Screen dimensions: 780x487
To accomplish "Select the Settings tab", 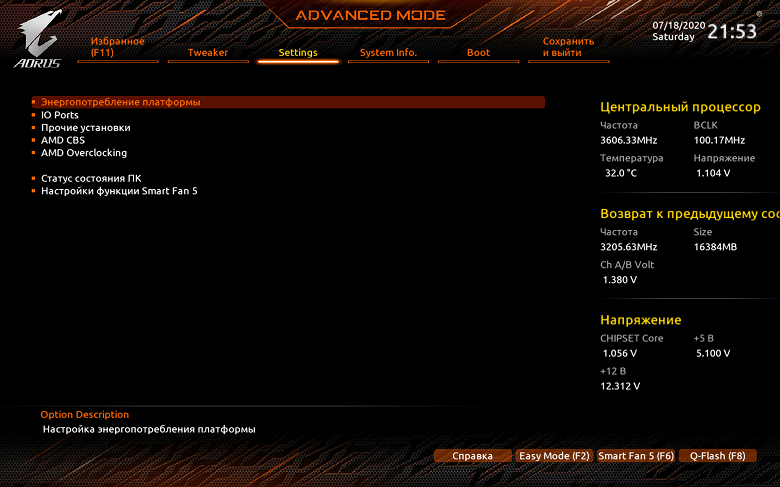I will click(298, 52).
